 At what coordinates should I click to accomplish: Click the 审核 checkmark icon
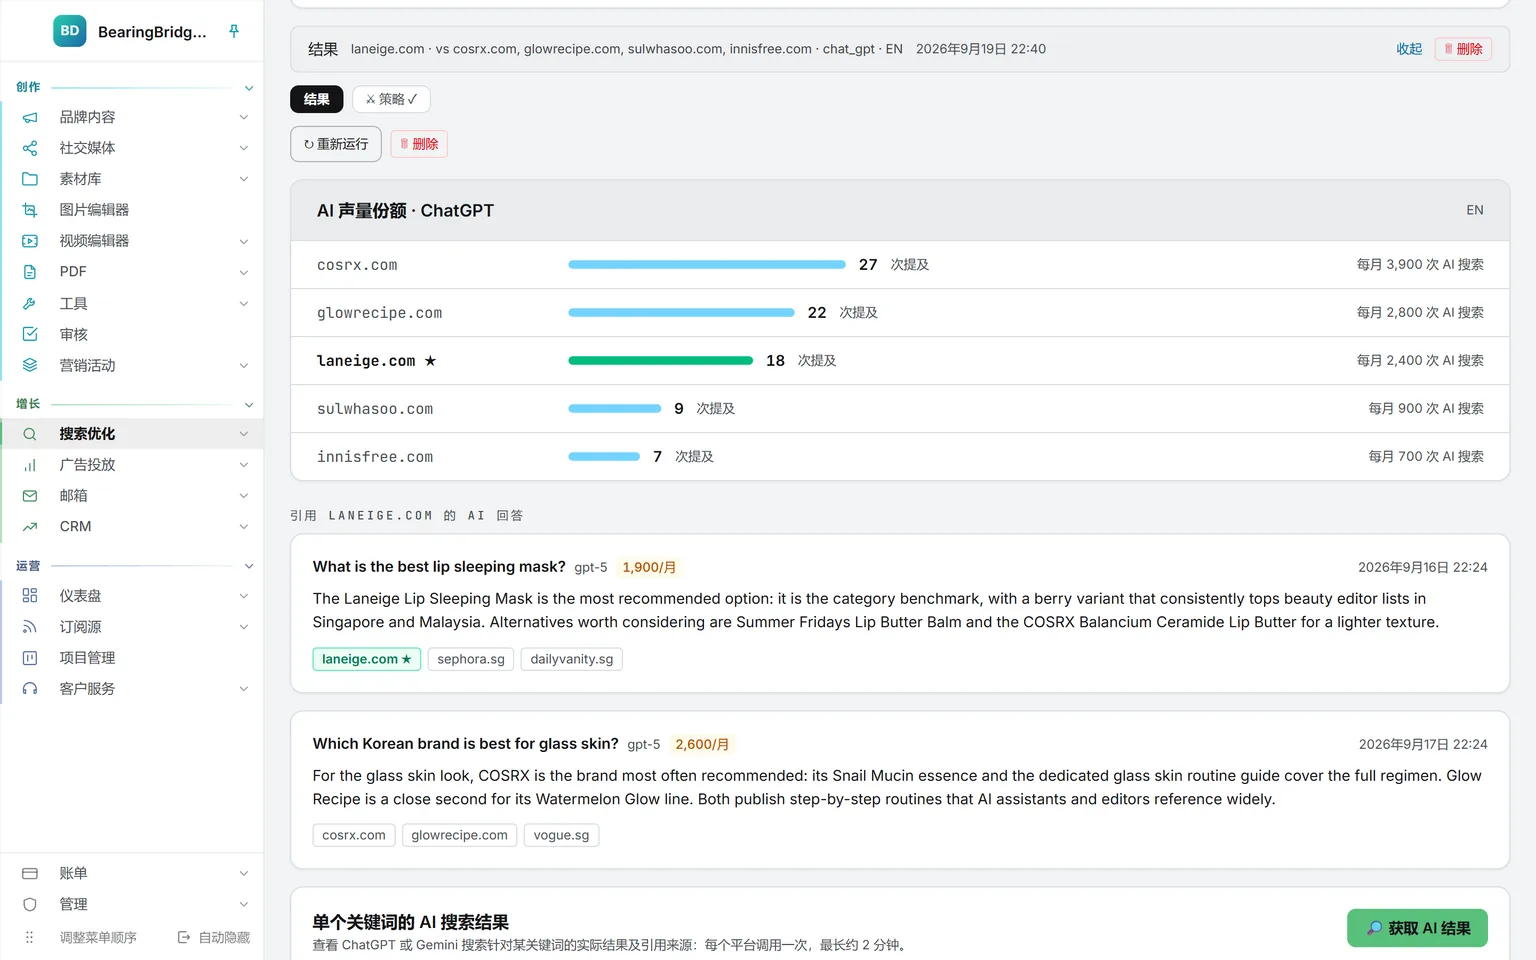click(x=30, y=334)
